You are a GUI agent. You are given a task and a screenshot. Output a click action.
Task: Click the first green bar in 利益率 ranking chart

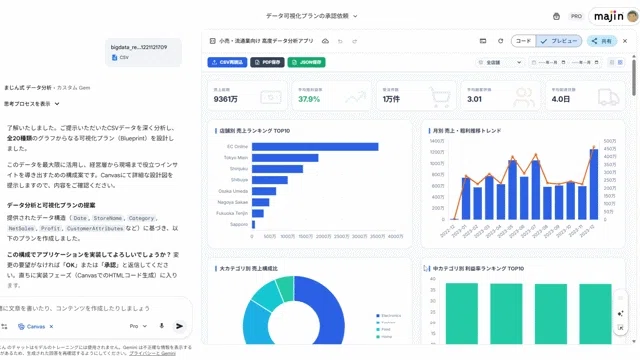(x=462, y=313)
